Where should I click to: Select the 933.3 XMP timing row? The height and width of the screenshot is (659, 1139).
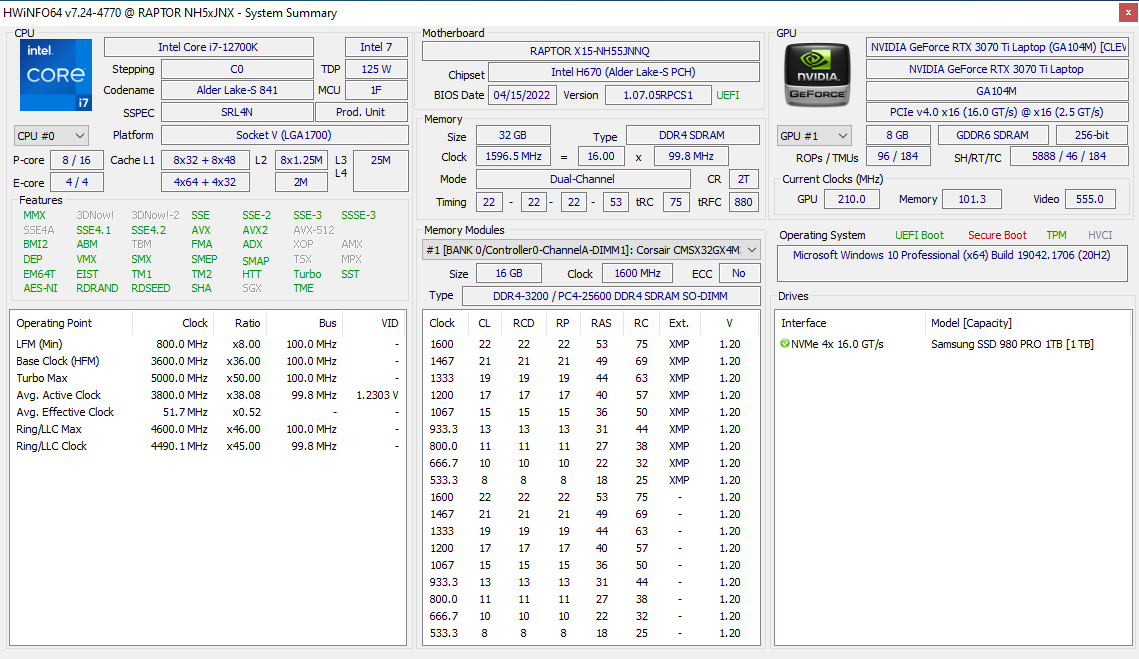(x=590, y=429)
